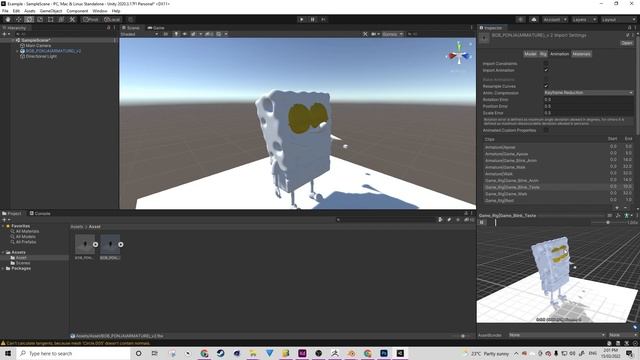This screenshot has height=360, width=640.
Task: Switch to the Console tab
Action: [x=40, y=213]
